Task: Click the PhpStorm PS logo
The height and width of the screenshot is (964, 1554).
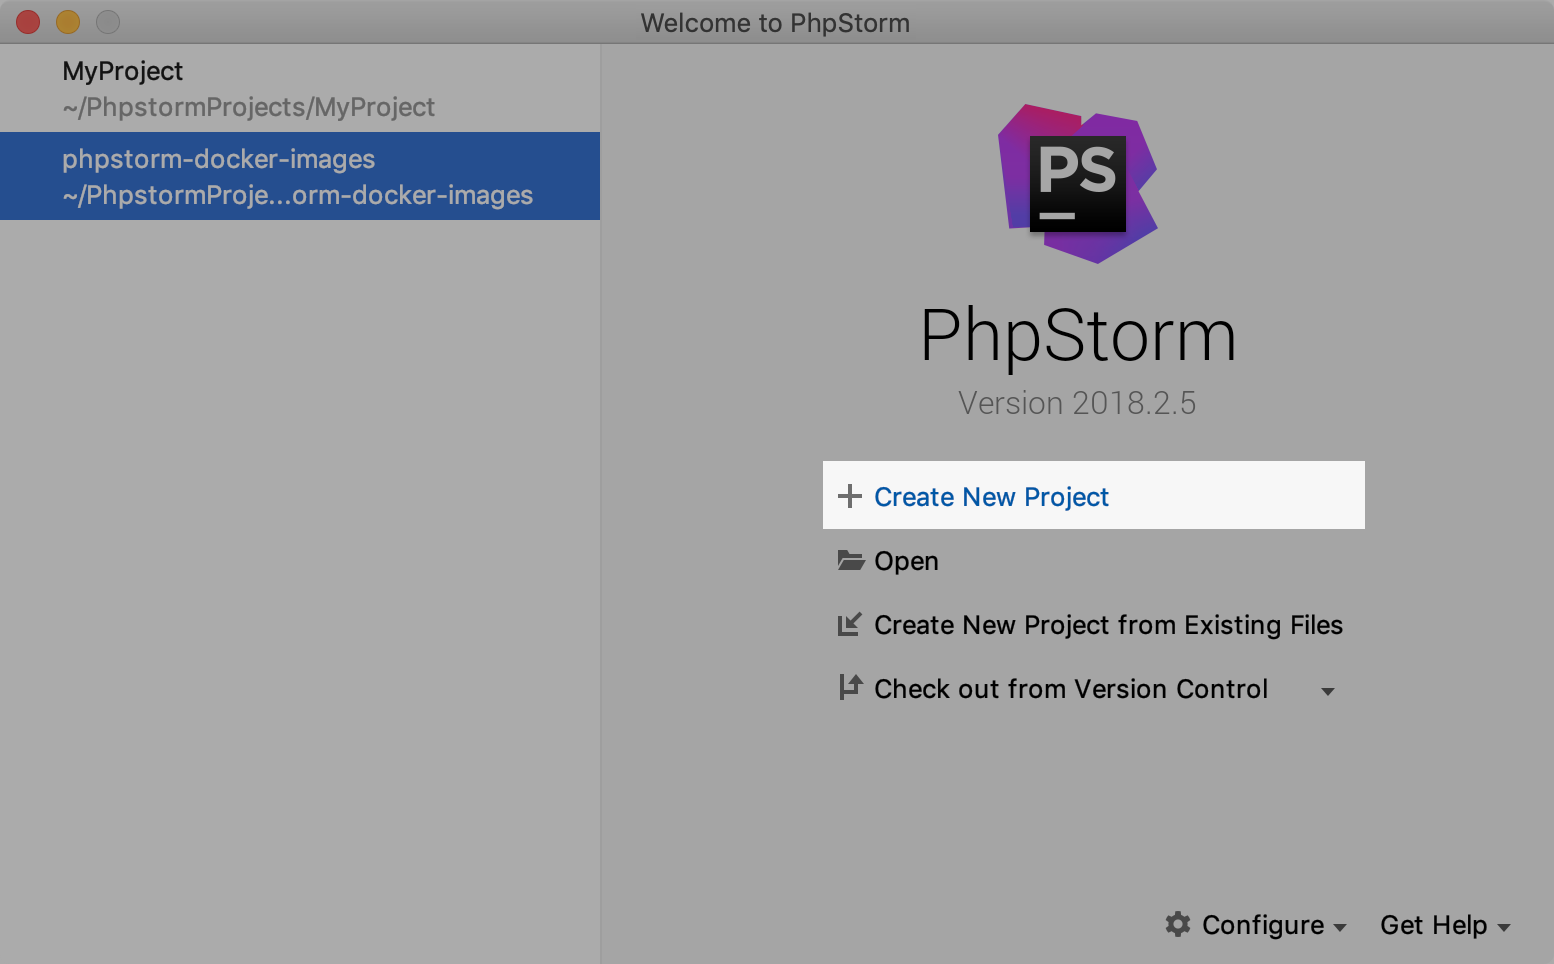Action: [x=1078, y=184]
